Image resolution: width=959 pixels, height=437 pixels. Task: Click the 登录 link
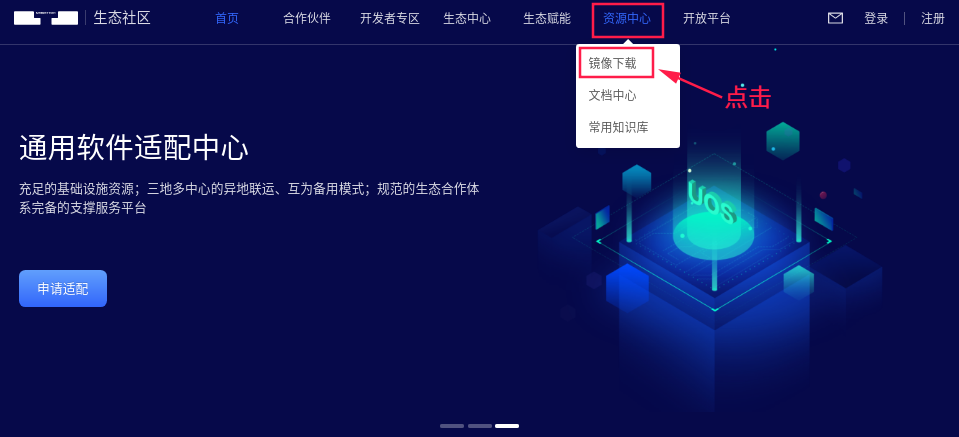876,18
